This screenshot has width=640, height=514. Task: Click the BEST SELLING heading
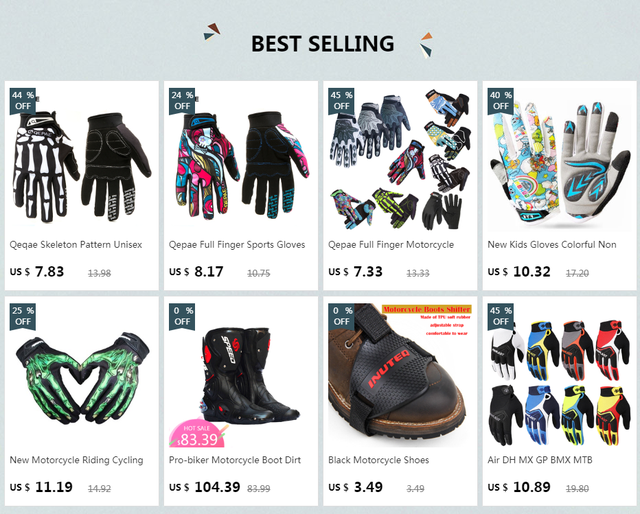tap(322, 44)
